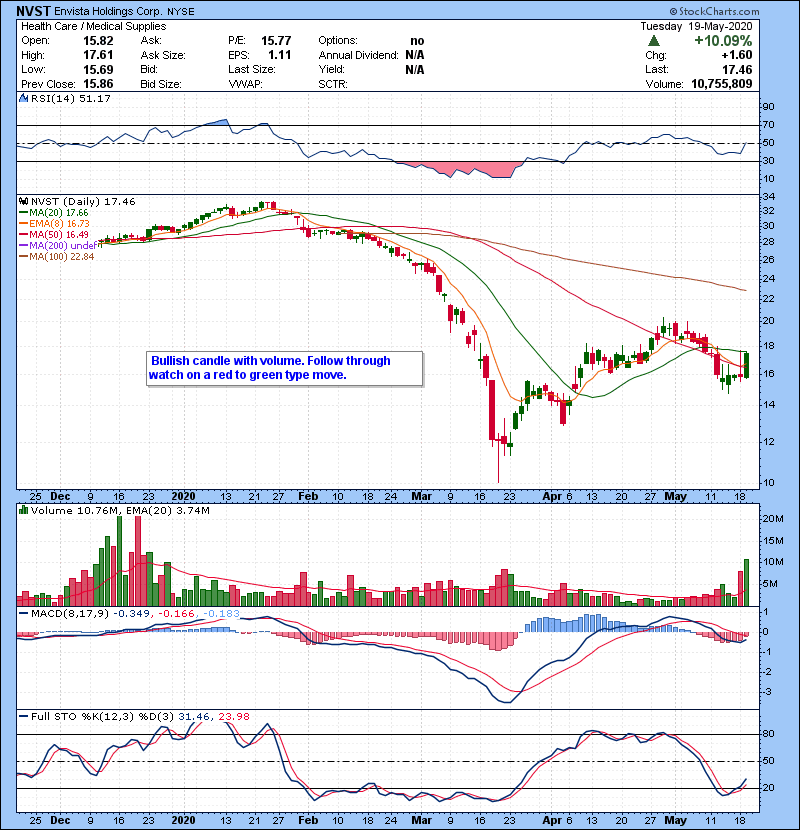Screen dimensions: 800x830
Task: Click the '2020' label on price chart axis
Action: point(183,497)
